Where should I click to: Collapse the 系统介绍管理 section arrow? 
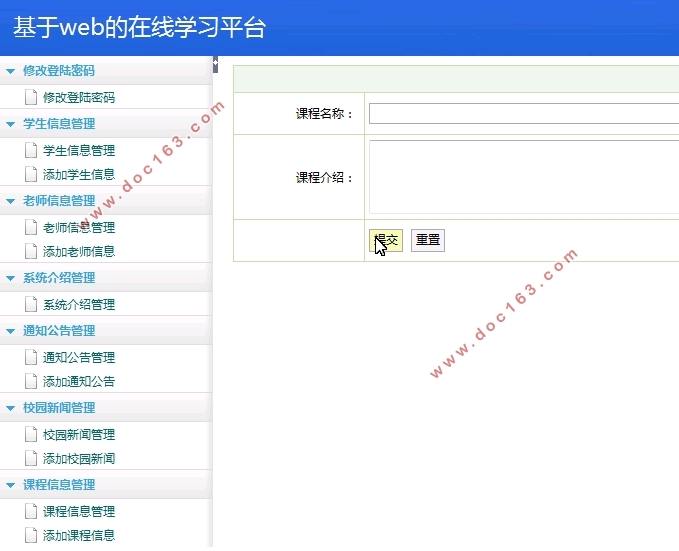(x=10, y=278)
